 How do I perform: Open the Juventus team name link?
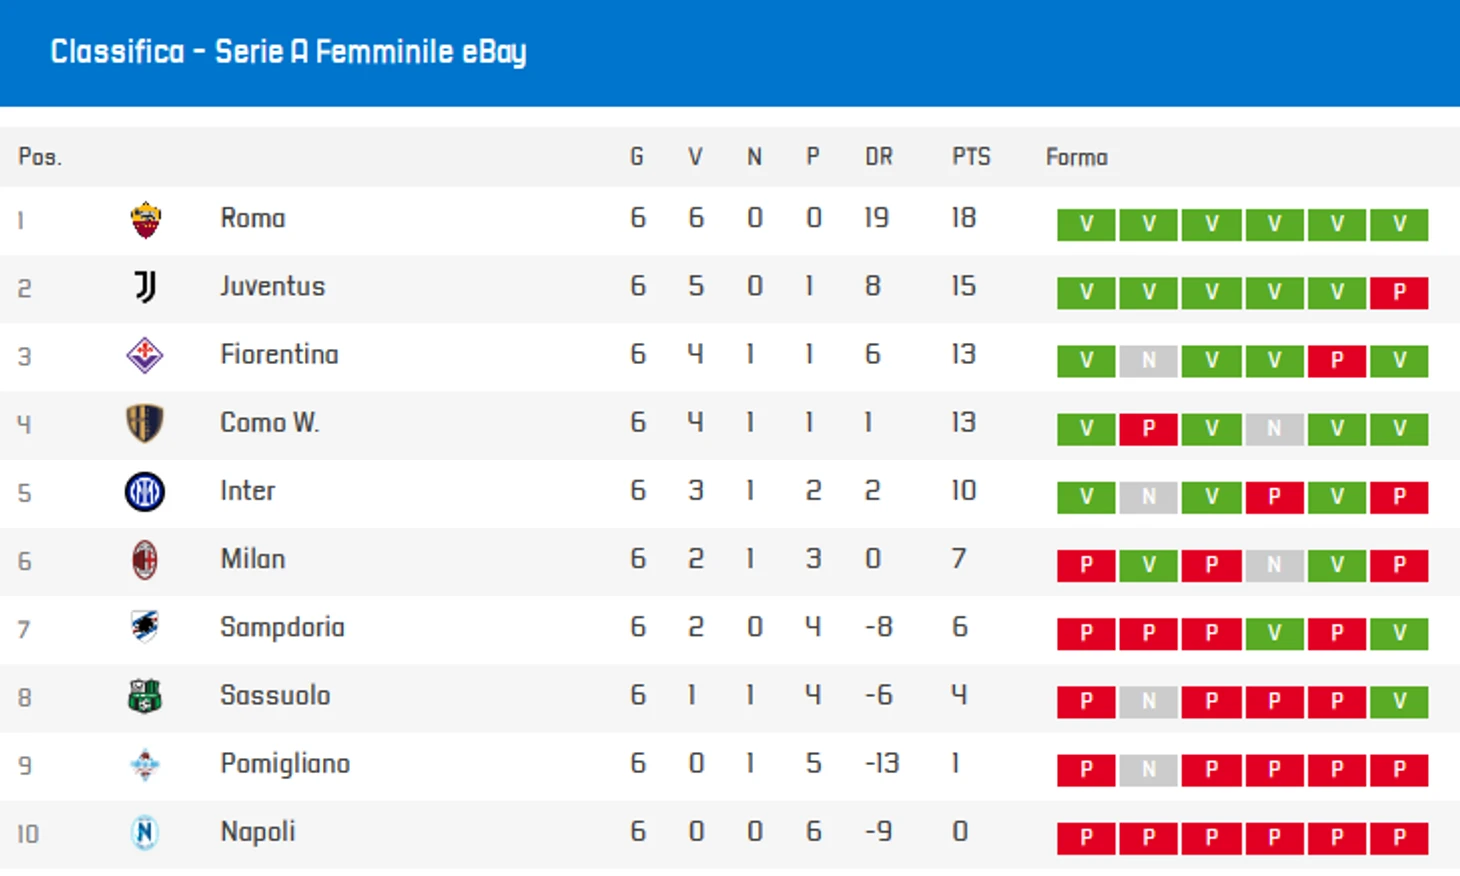[272, 287]
